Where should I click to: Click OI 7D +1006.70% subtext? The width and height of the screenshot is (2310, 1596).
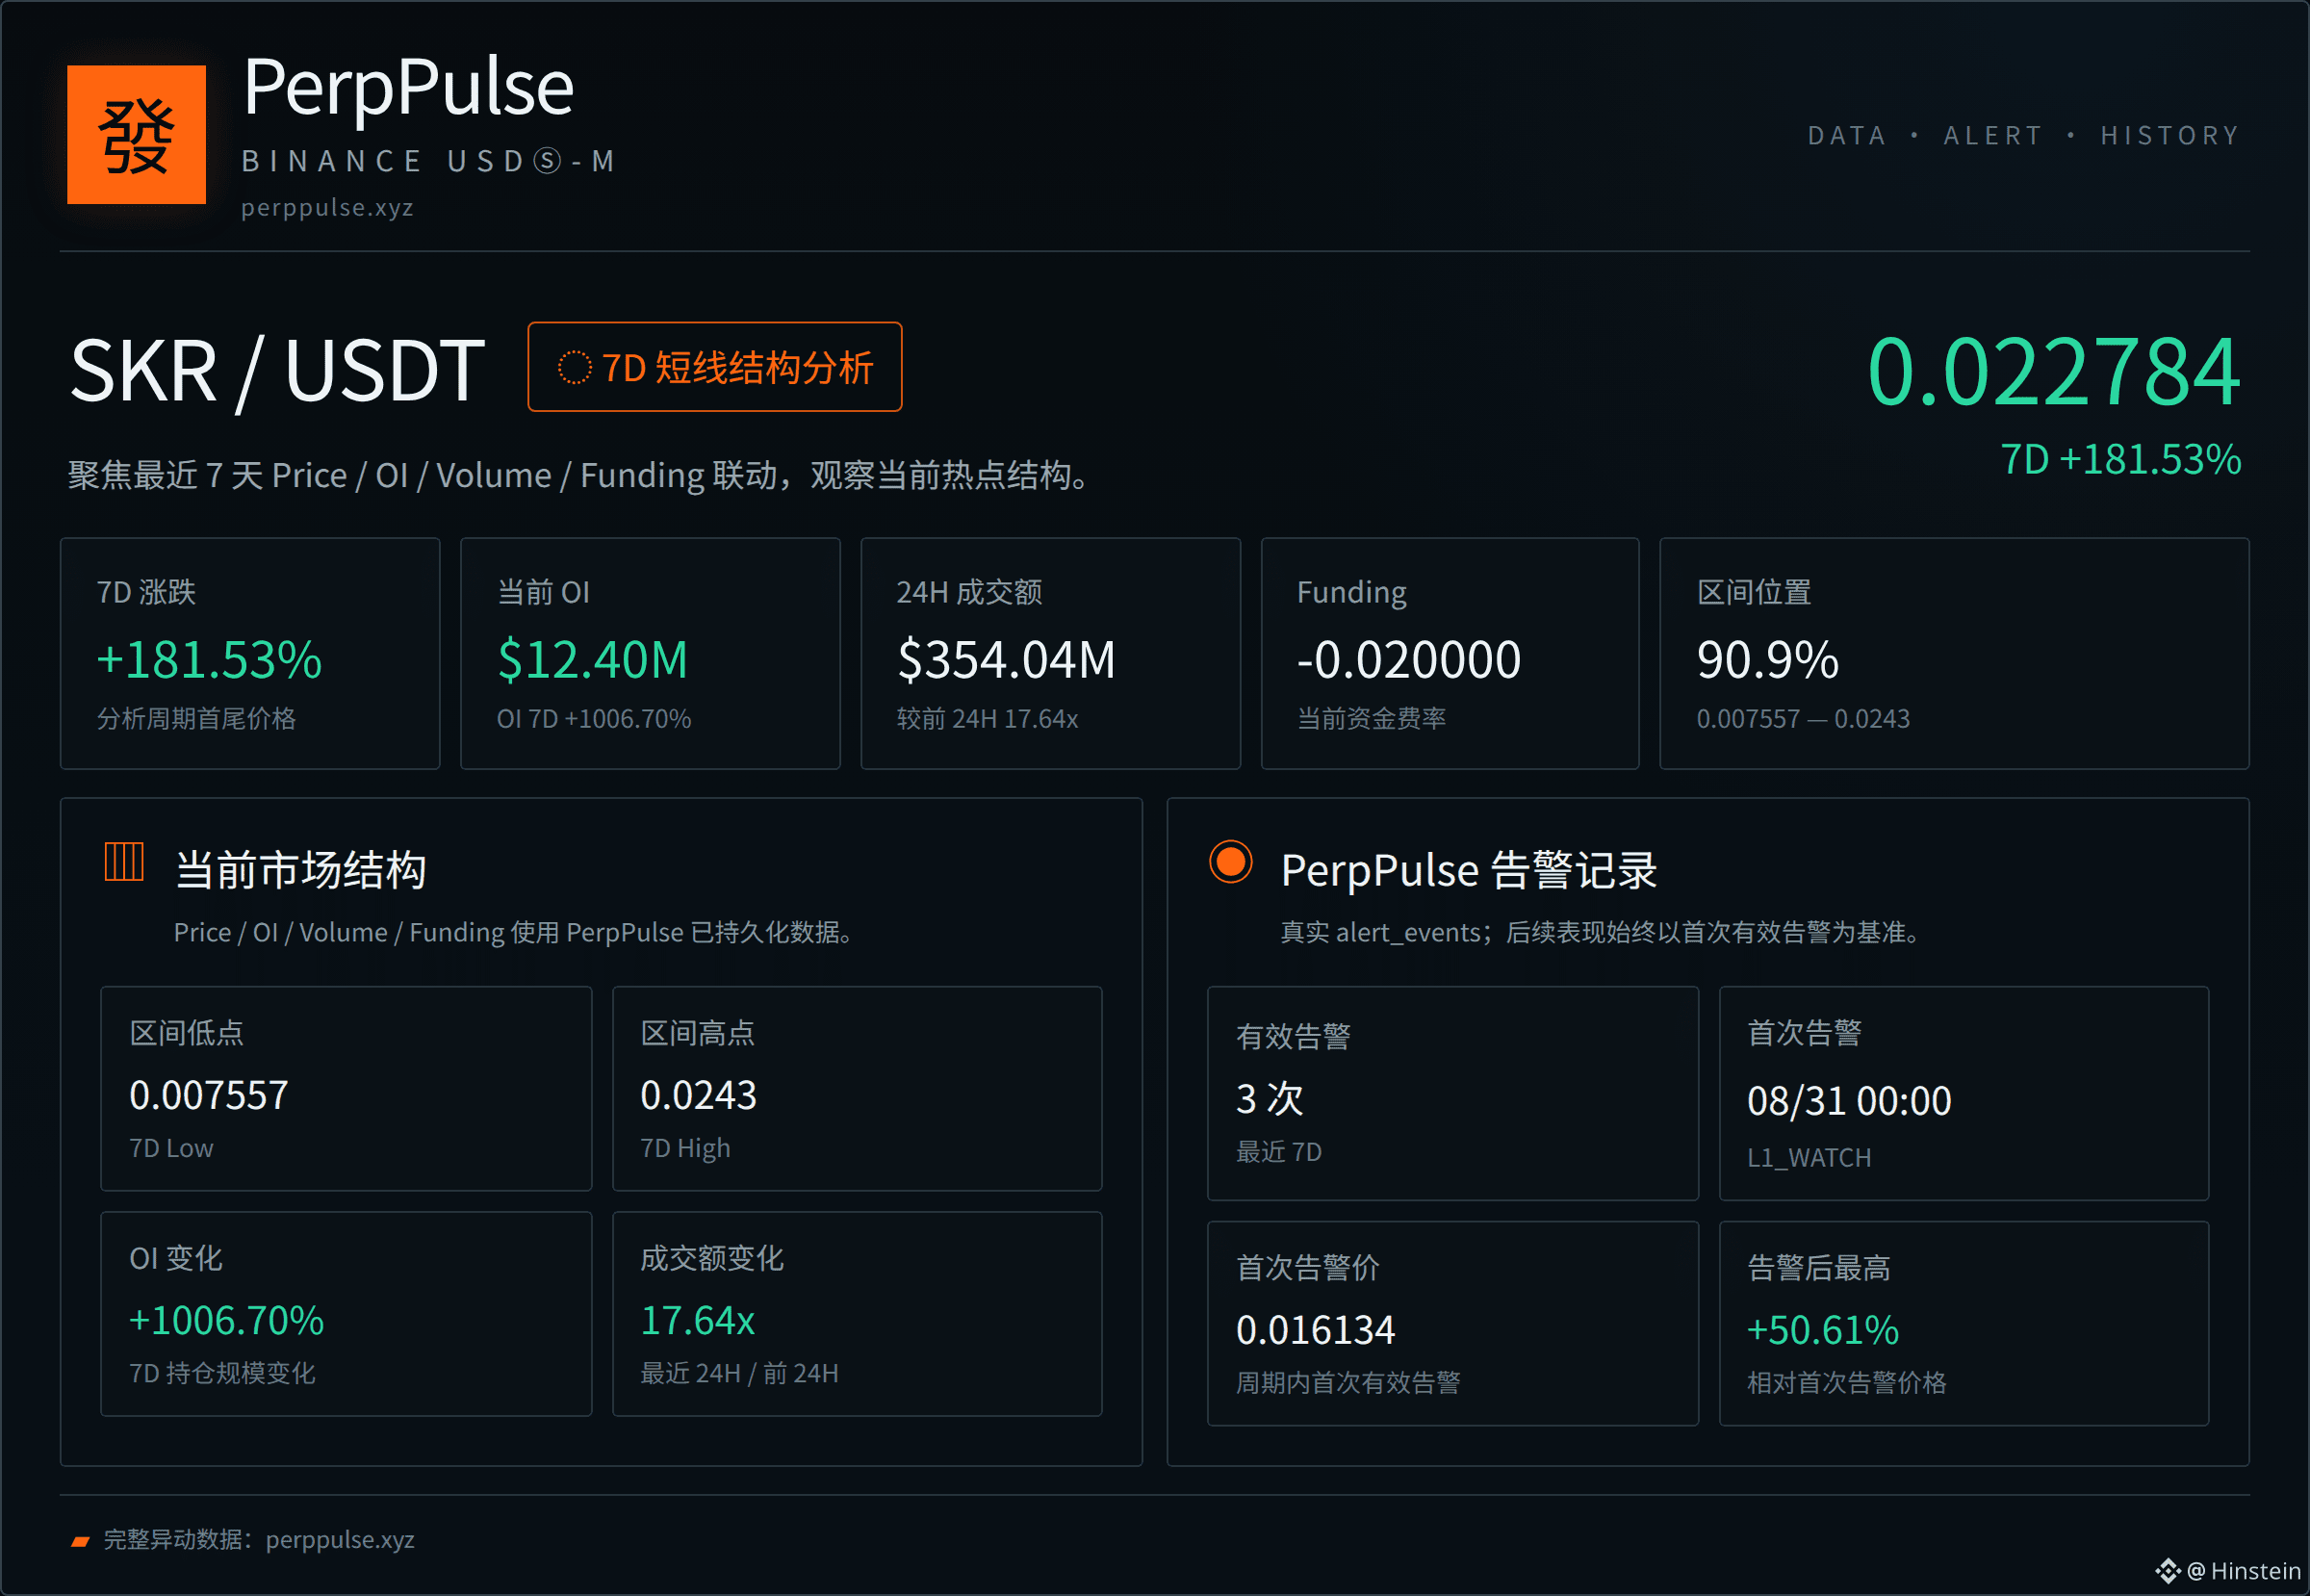click(594, 719)
